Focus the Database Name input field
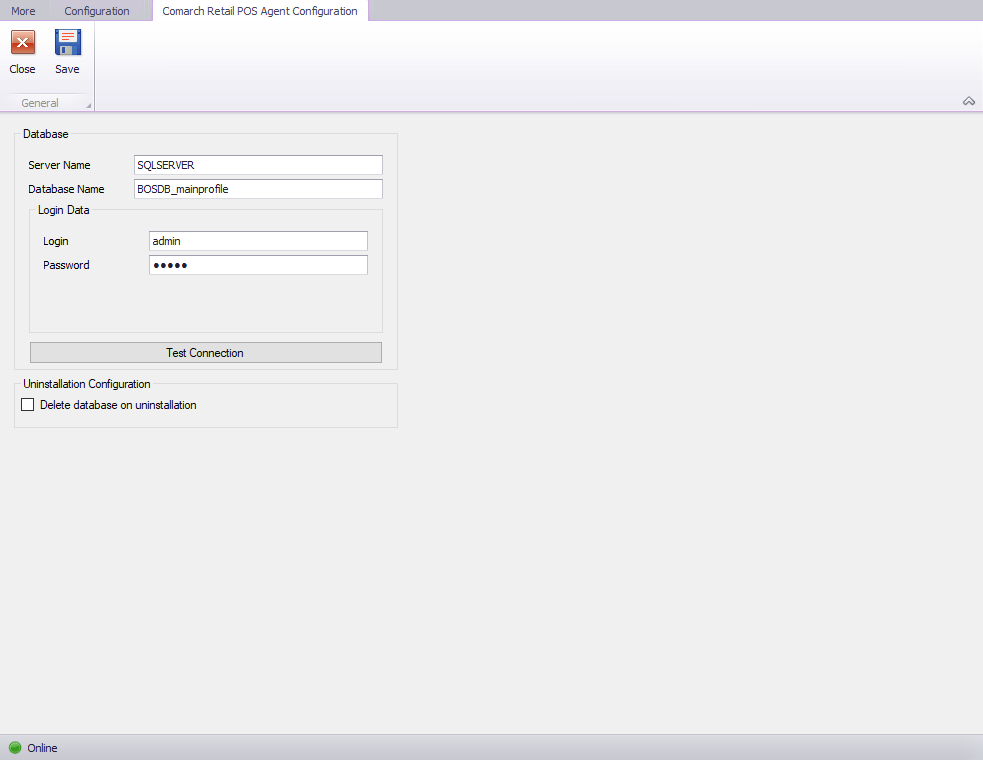This screenshot has height=760, width=983. click(x=258, y=189)
